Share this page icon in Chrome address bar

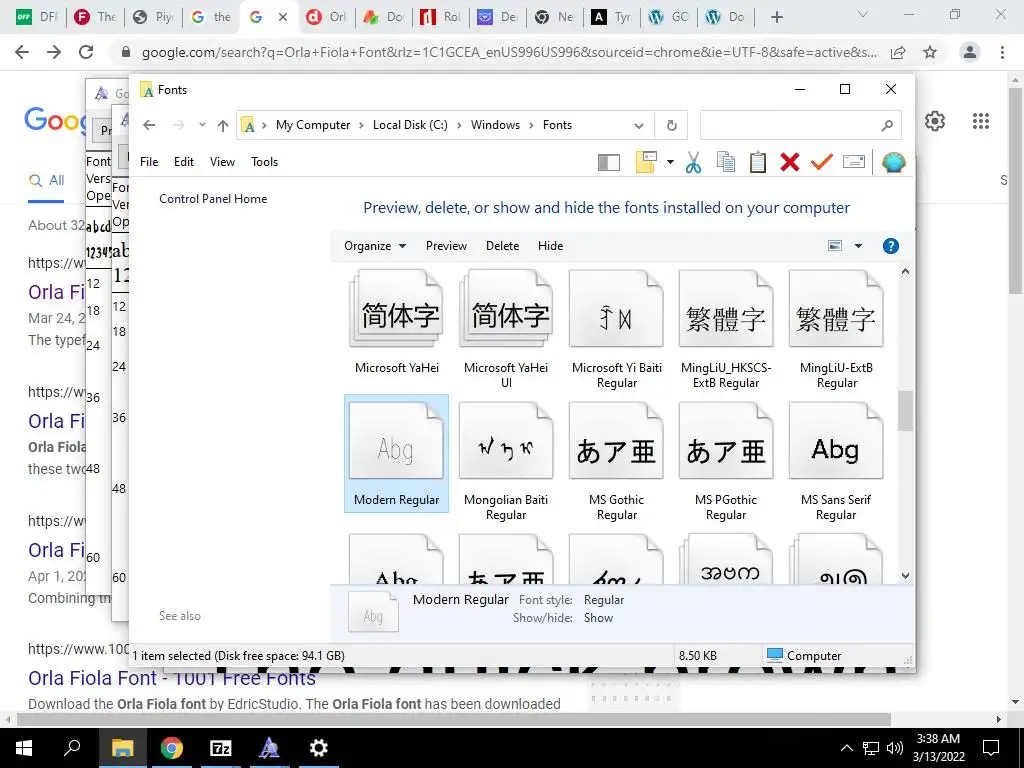pyautogui.click(x=898, y=52)
